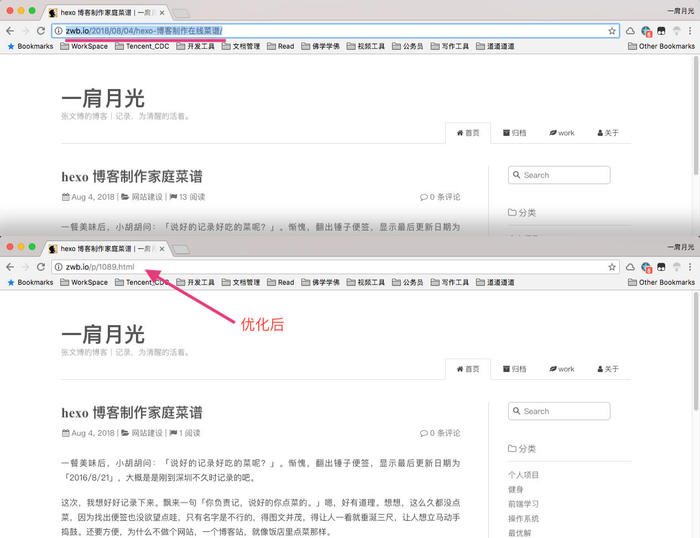Image resolution: width=700 pixels, height=538 pixels.
Task: Open a new tab in top browser window
Action: point(181,13)
